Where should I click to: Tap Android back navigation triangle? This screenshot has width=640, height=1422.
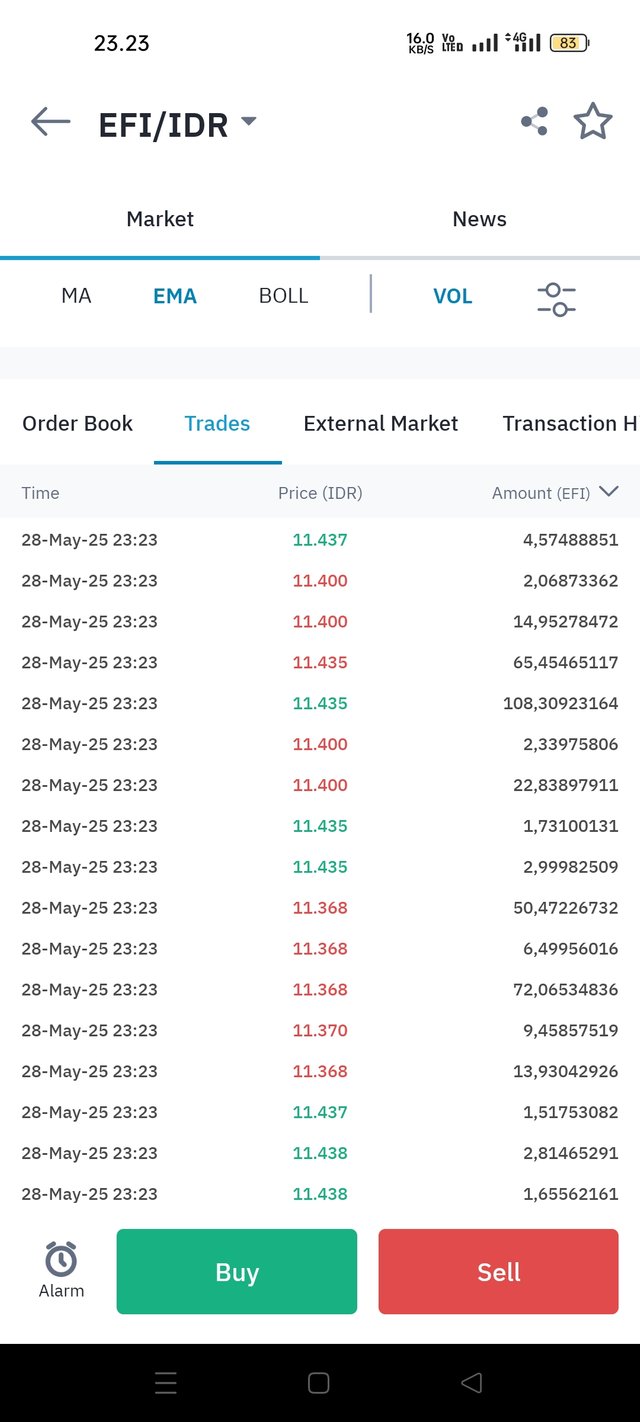click(471, 1383)
